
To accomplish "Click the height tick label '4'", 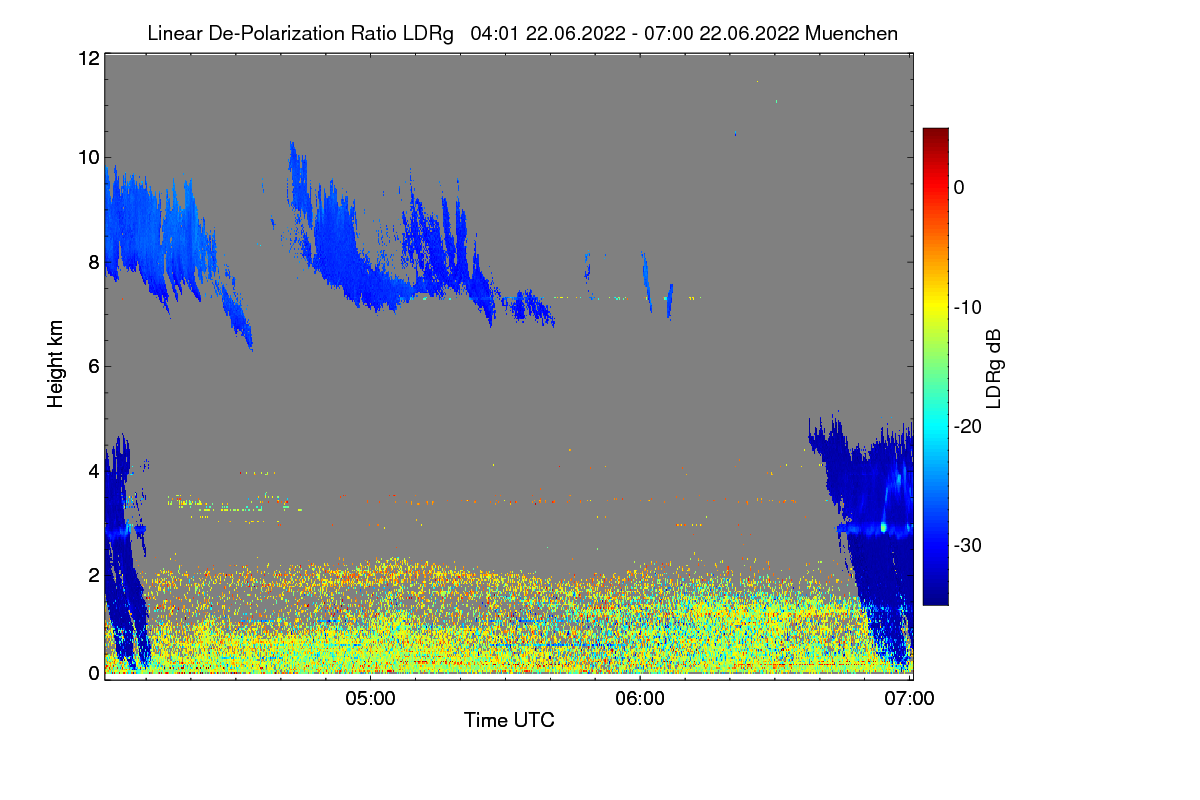I will tap(93, 470).
